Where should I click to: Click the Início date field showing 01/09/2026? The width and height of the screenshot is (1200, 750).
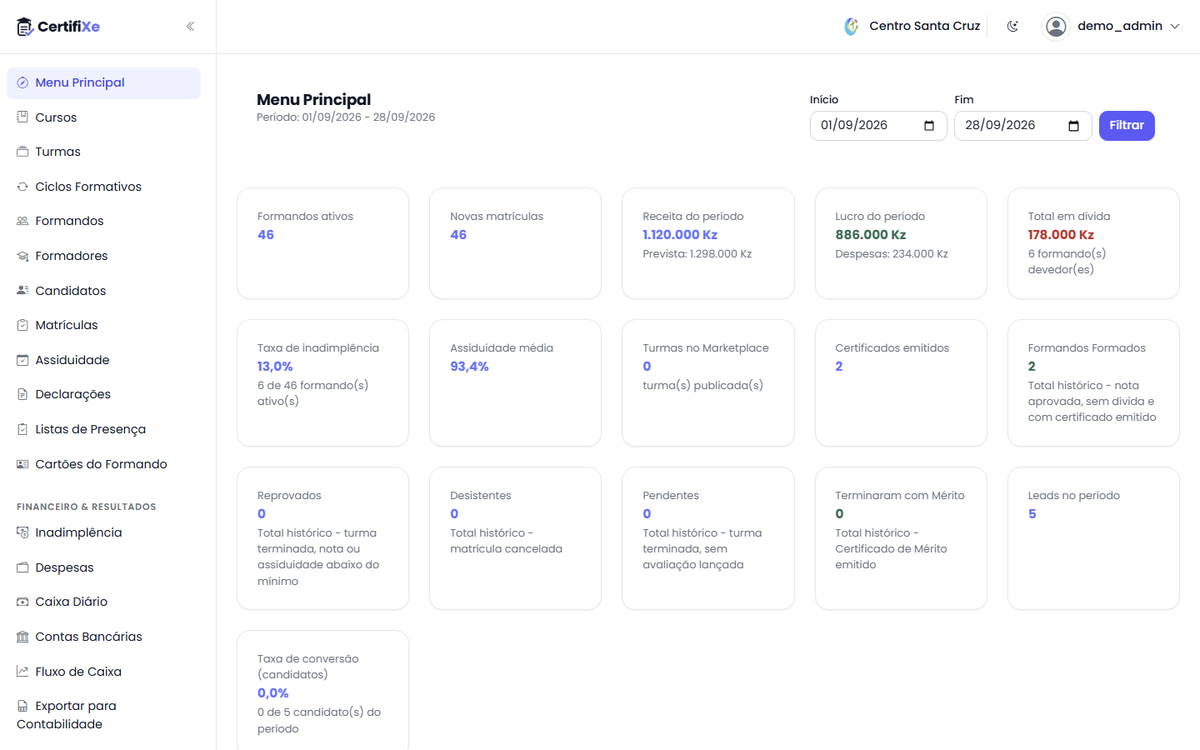pos(878,126)
